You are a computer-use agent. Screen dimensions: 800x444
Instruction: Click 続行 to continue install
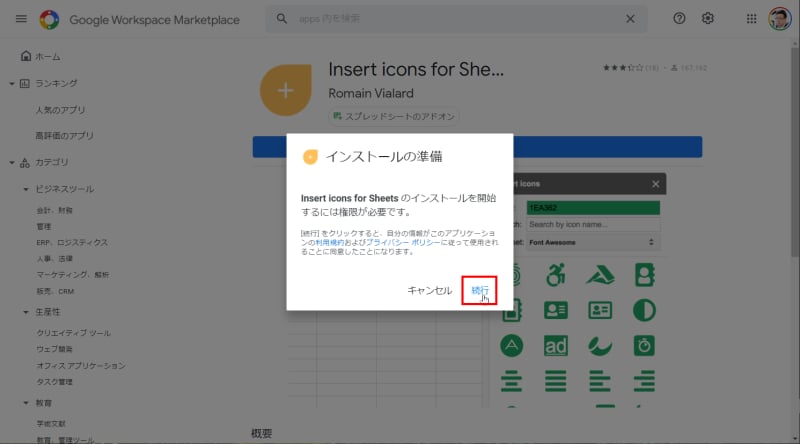tap(479, 290)
